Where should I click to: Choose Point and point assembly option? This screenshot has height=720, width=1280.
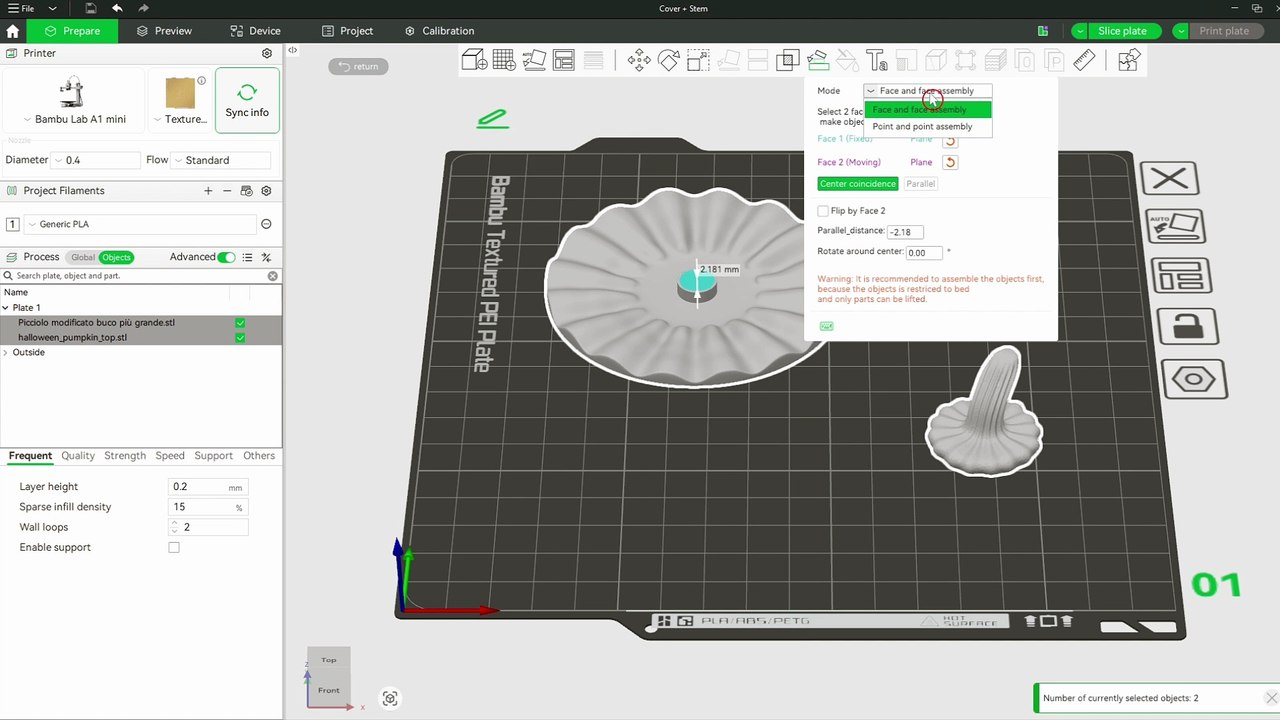point(922,127)
